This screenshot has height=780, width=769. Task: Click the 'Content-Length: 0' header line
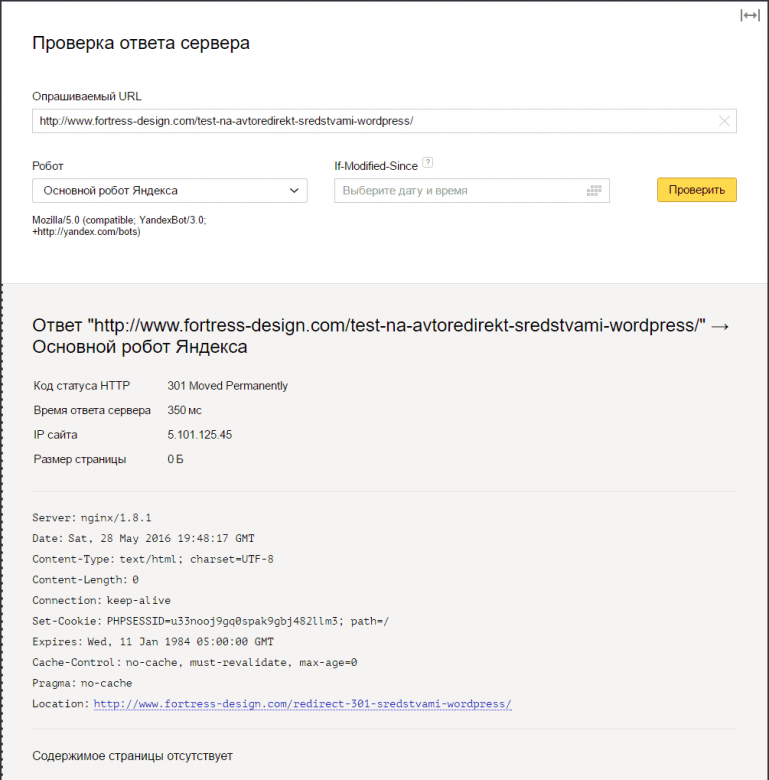[x=85, y=580]
